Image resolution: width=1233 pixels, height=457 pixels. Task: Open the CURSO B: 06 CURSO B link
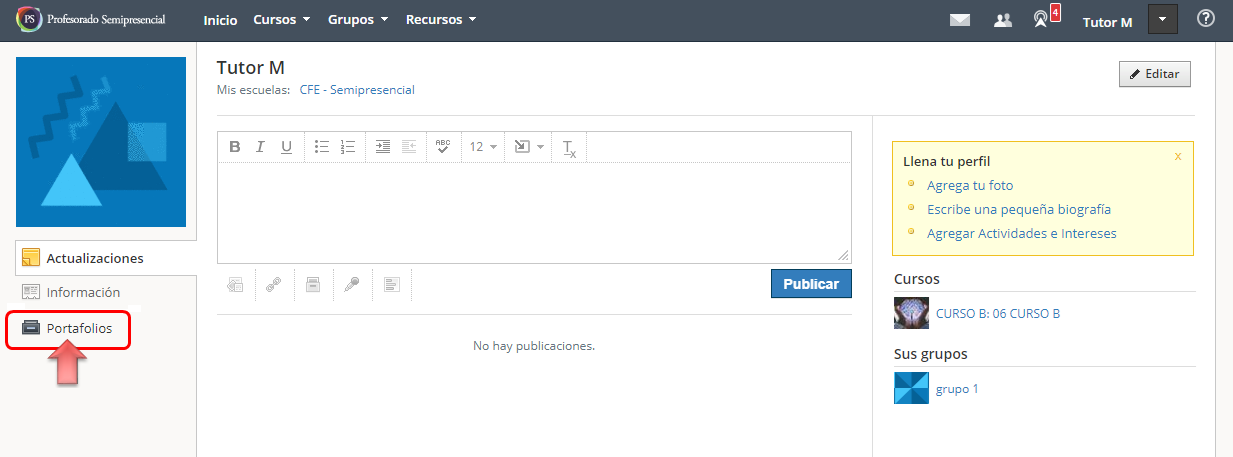pos(997,313)
